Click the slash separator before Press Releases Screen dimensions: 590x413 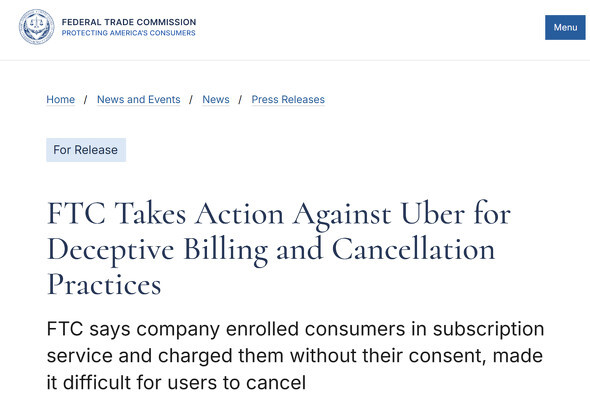click(x=240, y=100)
